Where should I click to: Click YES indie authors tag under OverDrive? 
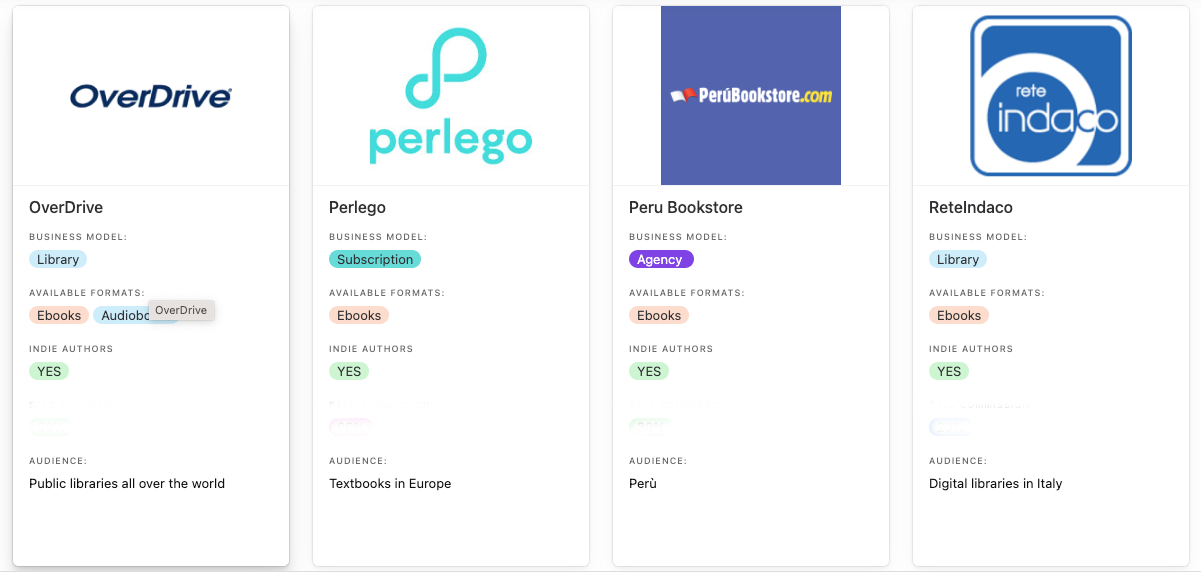click(49, 371)
